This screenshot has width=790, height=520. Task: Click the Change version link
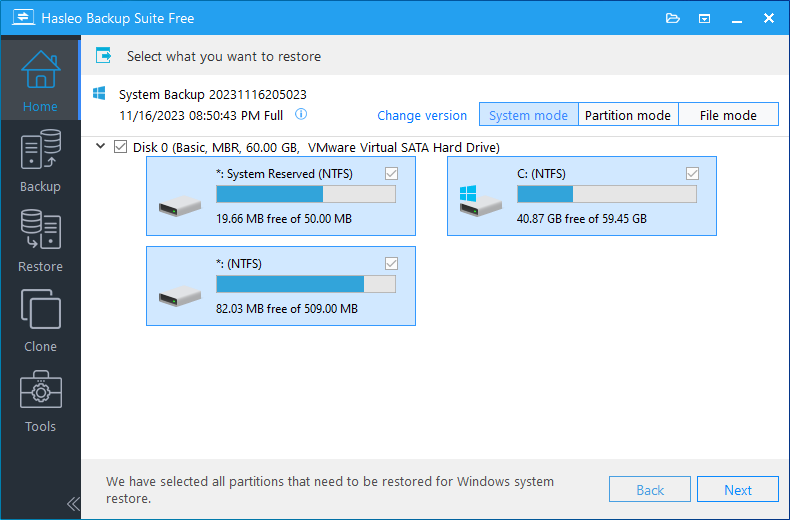[x=422, y=115]
